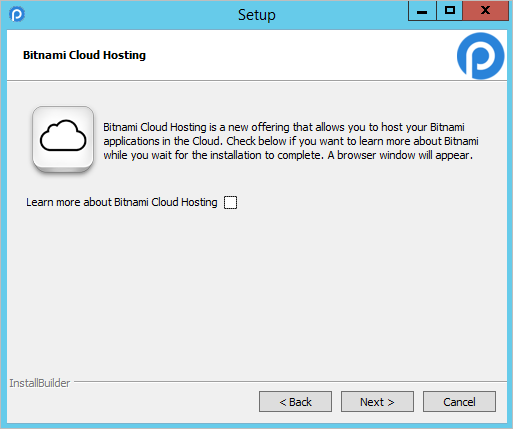Click the empty gray area below the checkbox
Screen dimensions: 513x429
[x=257, y=293]
